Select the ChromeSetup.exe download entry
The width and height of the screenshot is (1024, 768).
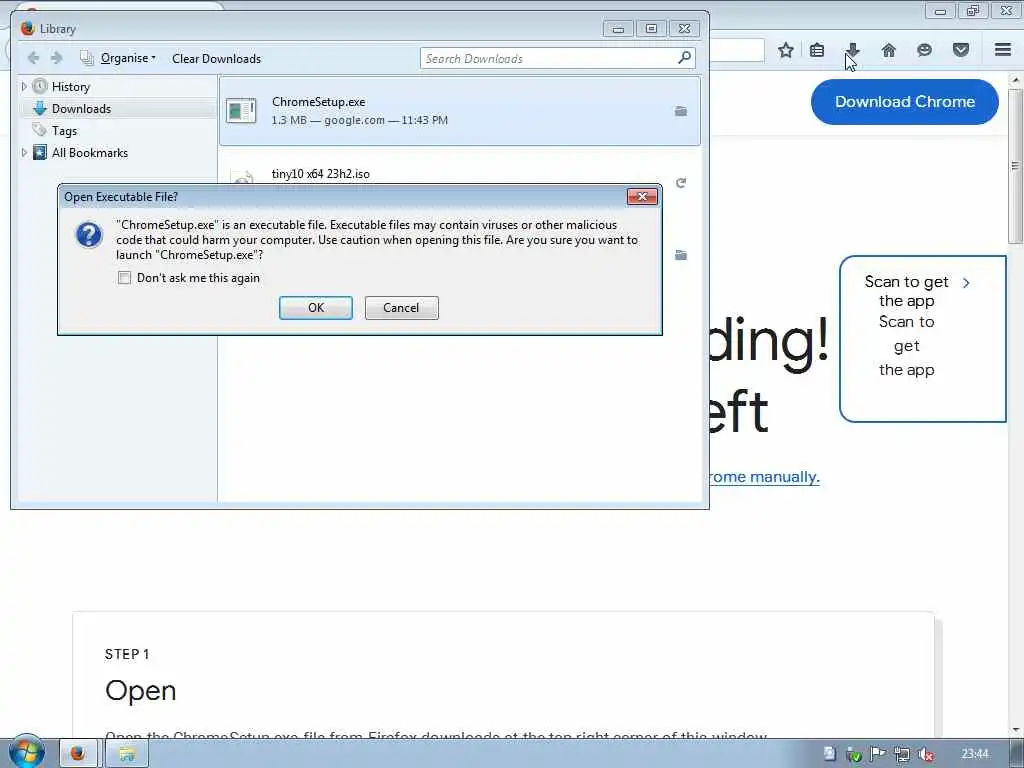coord(460,111)
